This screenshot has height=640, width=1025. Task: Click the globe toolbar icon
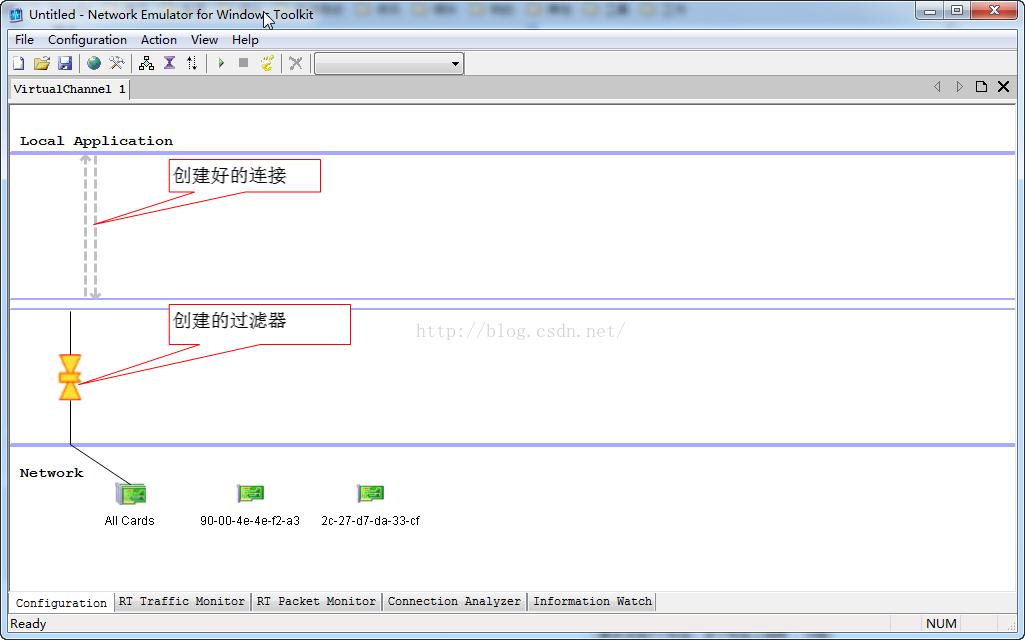(x=94, y=63)
